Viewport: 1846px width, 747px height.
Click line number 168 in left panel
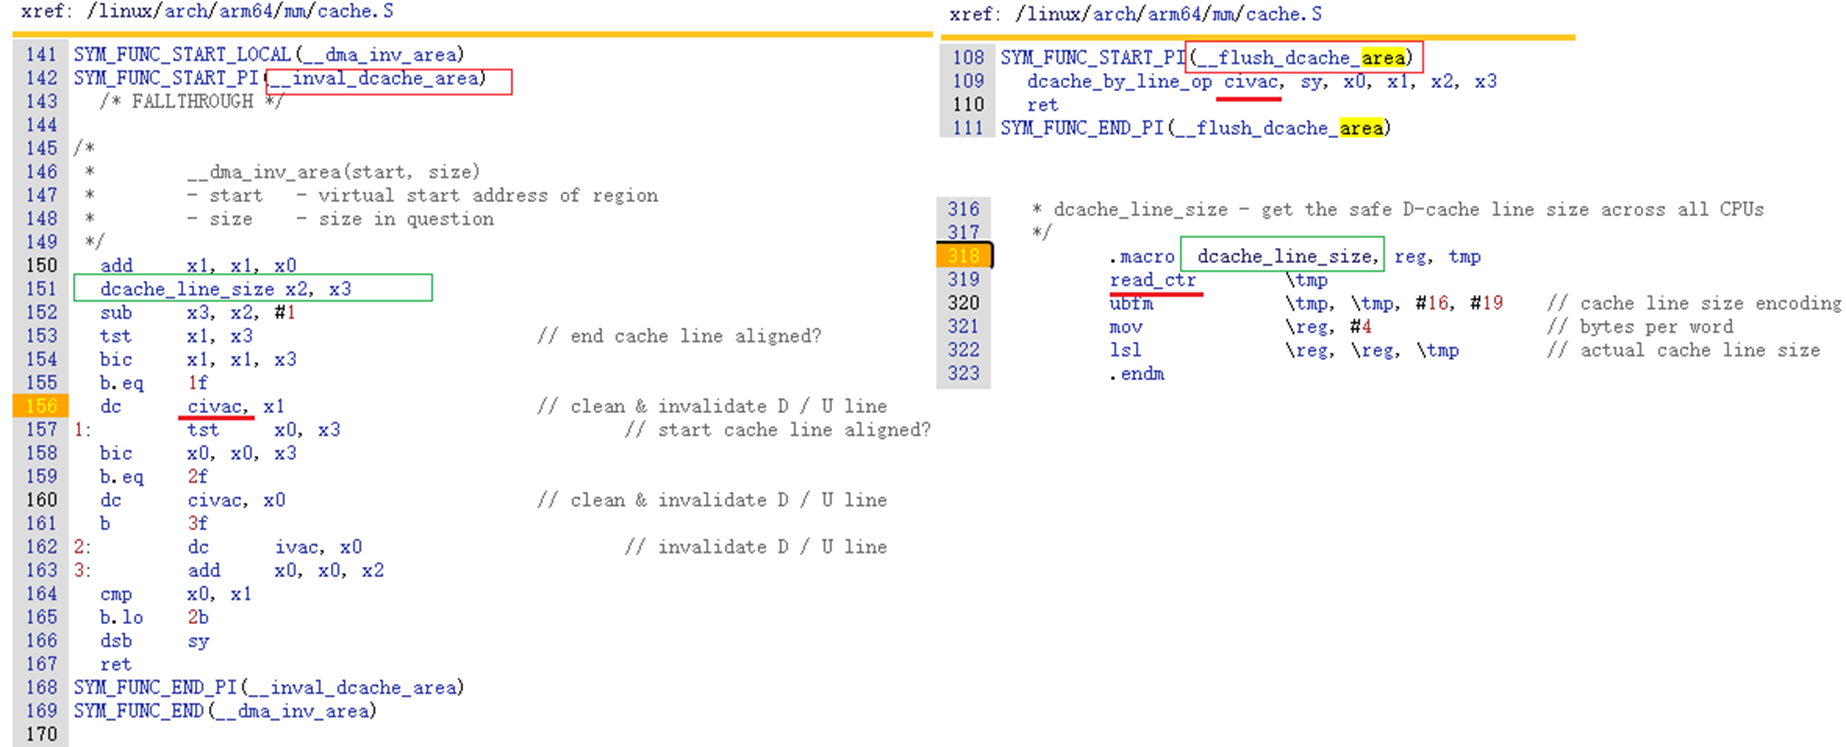[x=41, y=687]
